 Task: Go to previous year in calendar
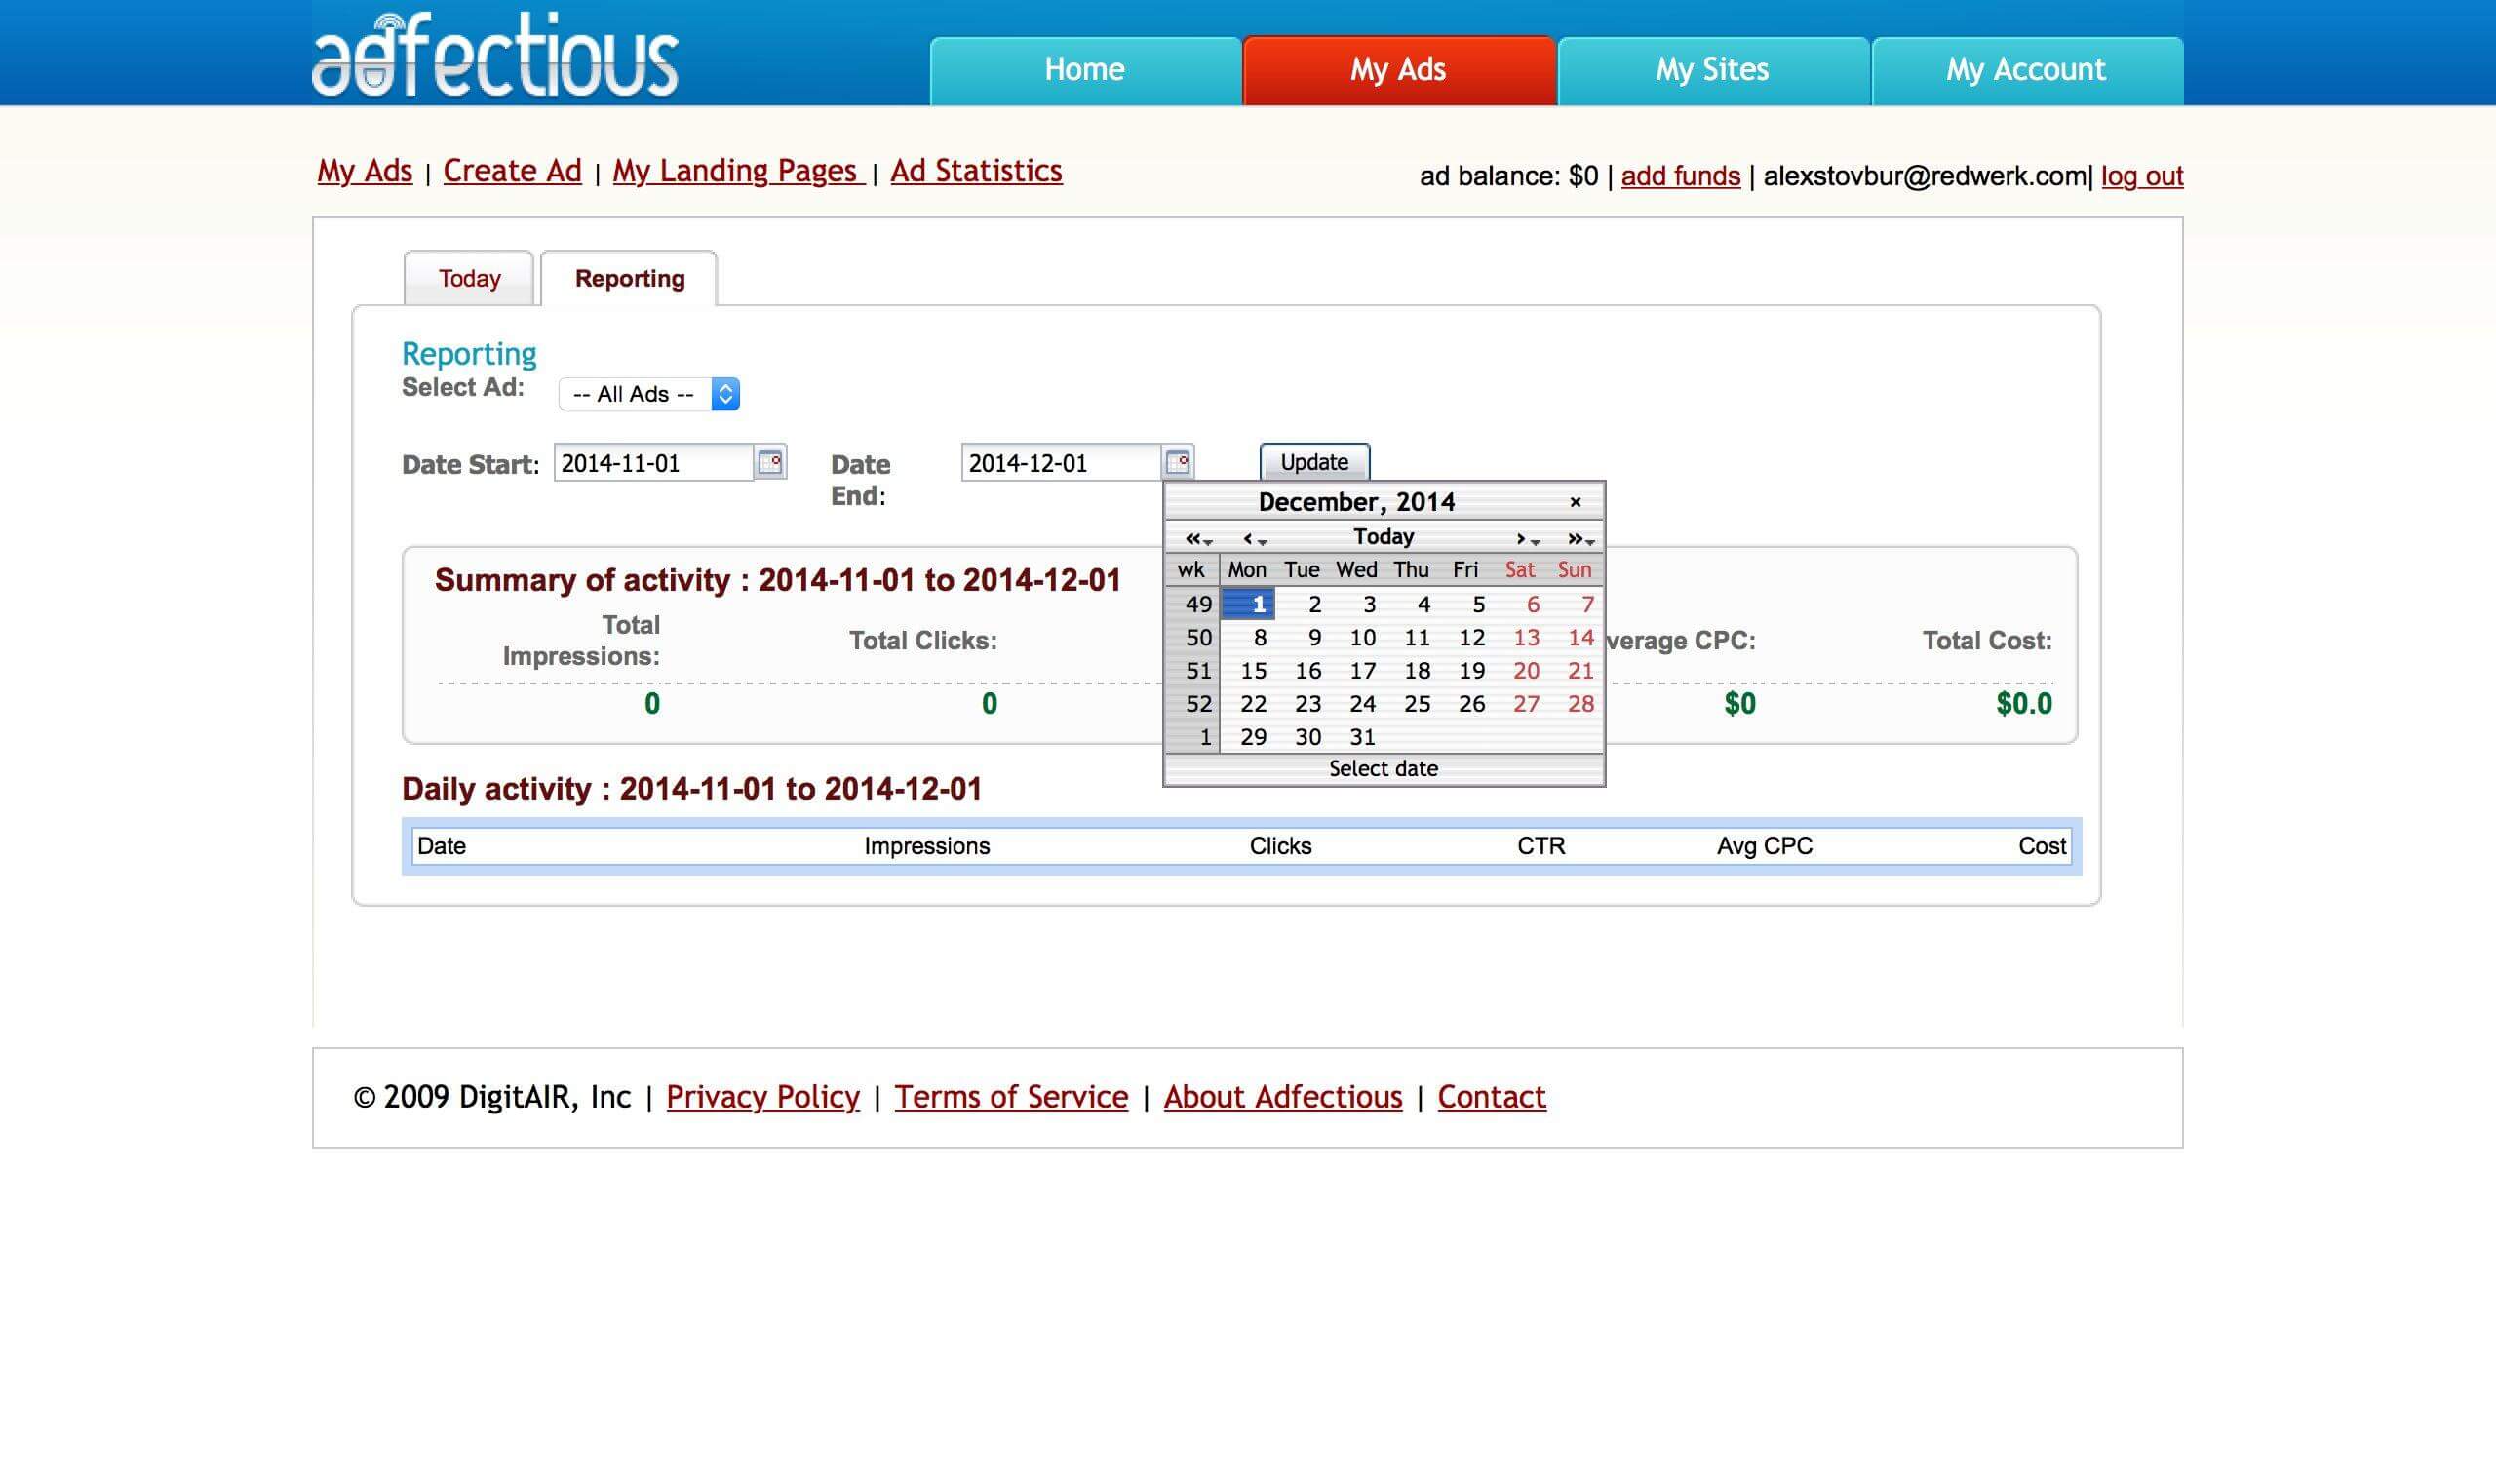(1197, 538)
